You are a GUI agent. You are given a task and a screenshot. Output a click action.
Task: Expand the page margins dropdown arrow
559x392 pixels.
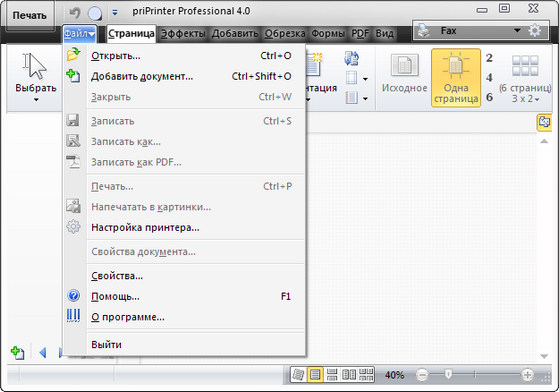tap(365, 79)
